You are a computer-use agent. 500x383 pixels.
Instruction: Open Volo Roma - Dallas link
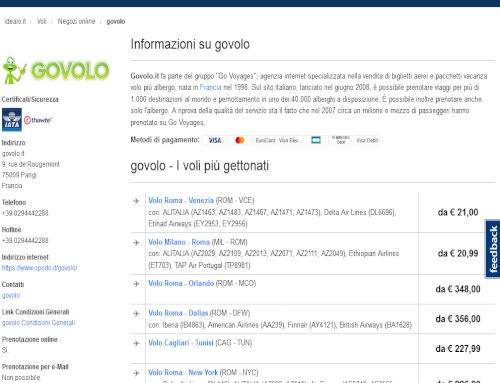tap(178, 313)
